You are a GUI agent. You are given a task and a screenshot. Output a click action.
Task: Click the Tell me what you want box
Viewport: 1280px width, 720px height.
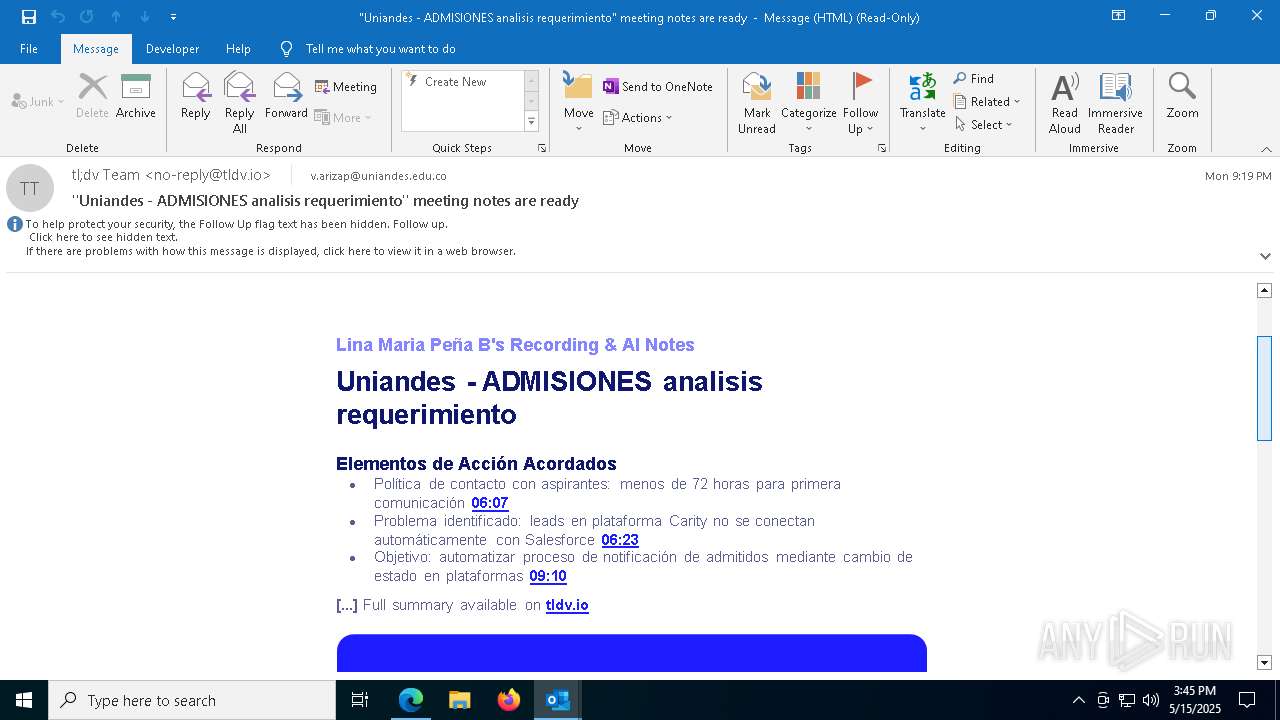coord(368,49)
